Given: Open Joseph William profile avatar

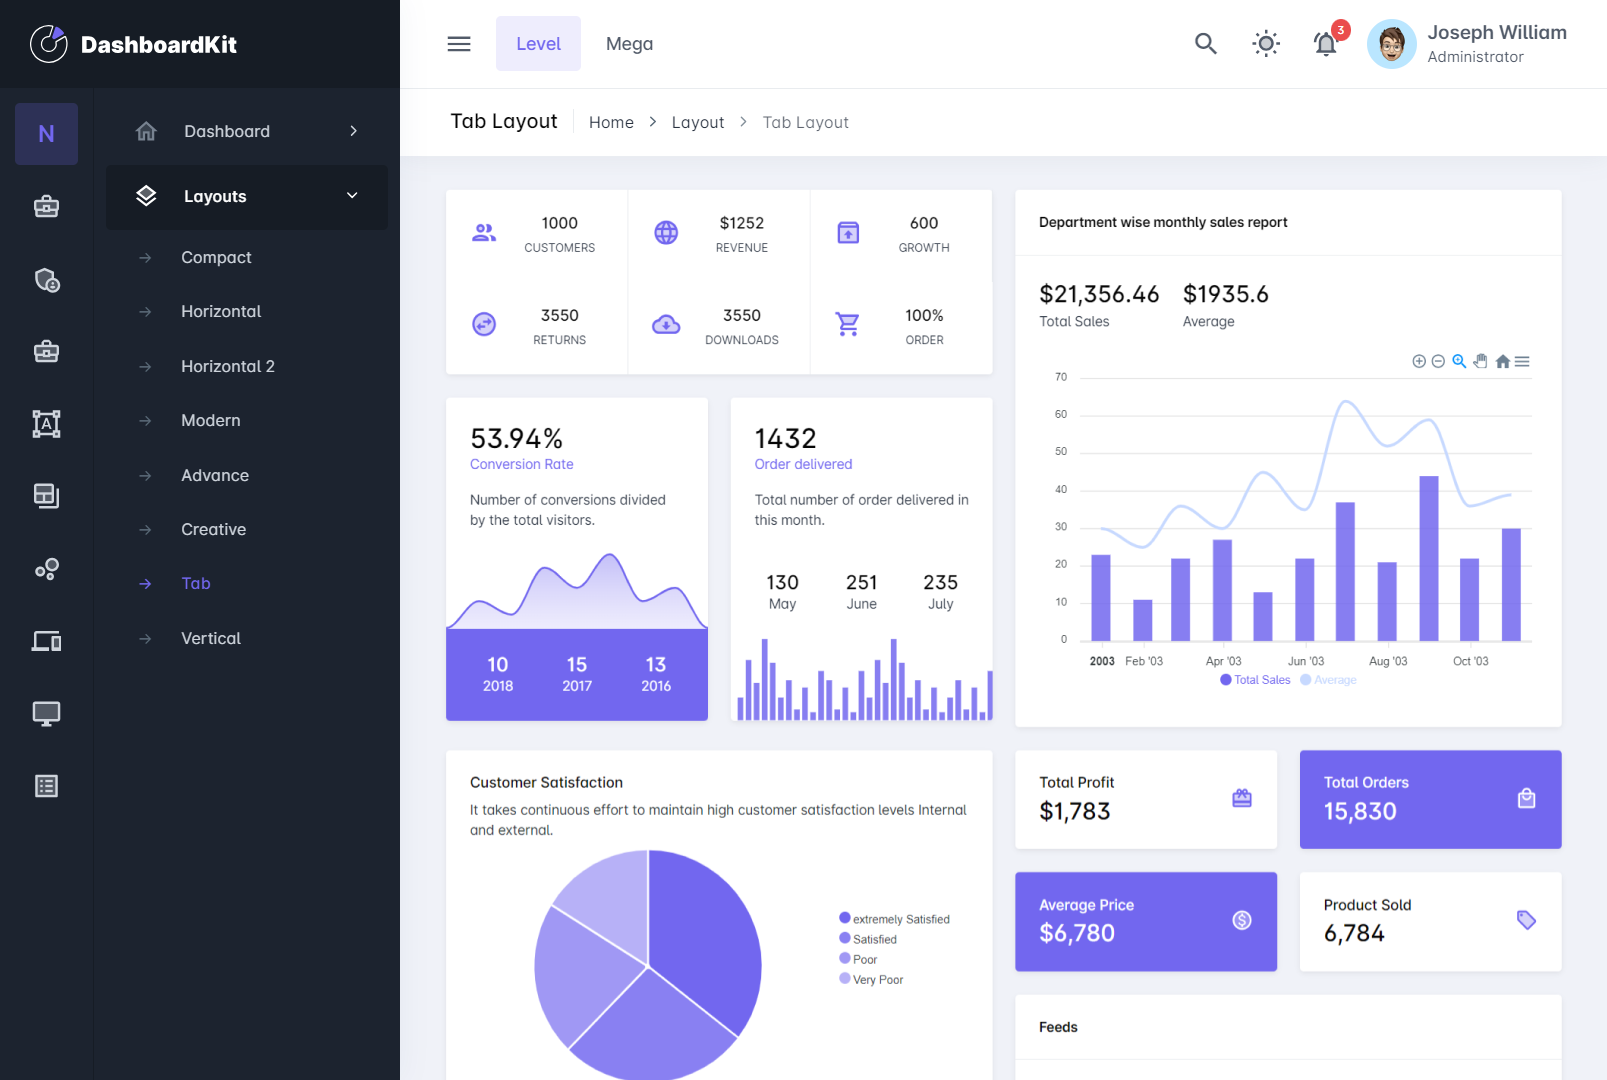Looking at the screenshot, I should [x=1391, y=44].
